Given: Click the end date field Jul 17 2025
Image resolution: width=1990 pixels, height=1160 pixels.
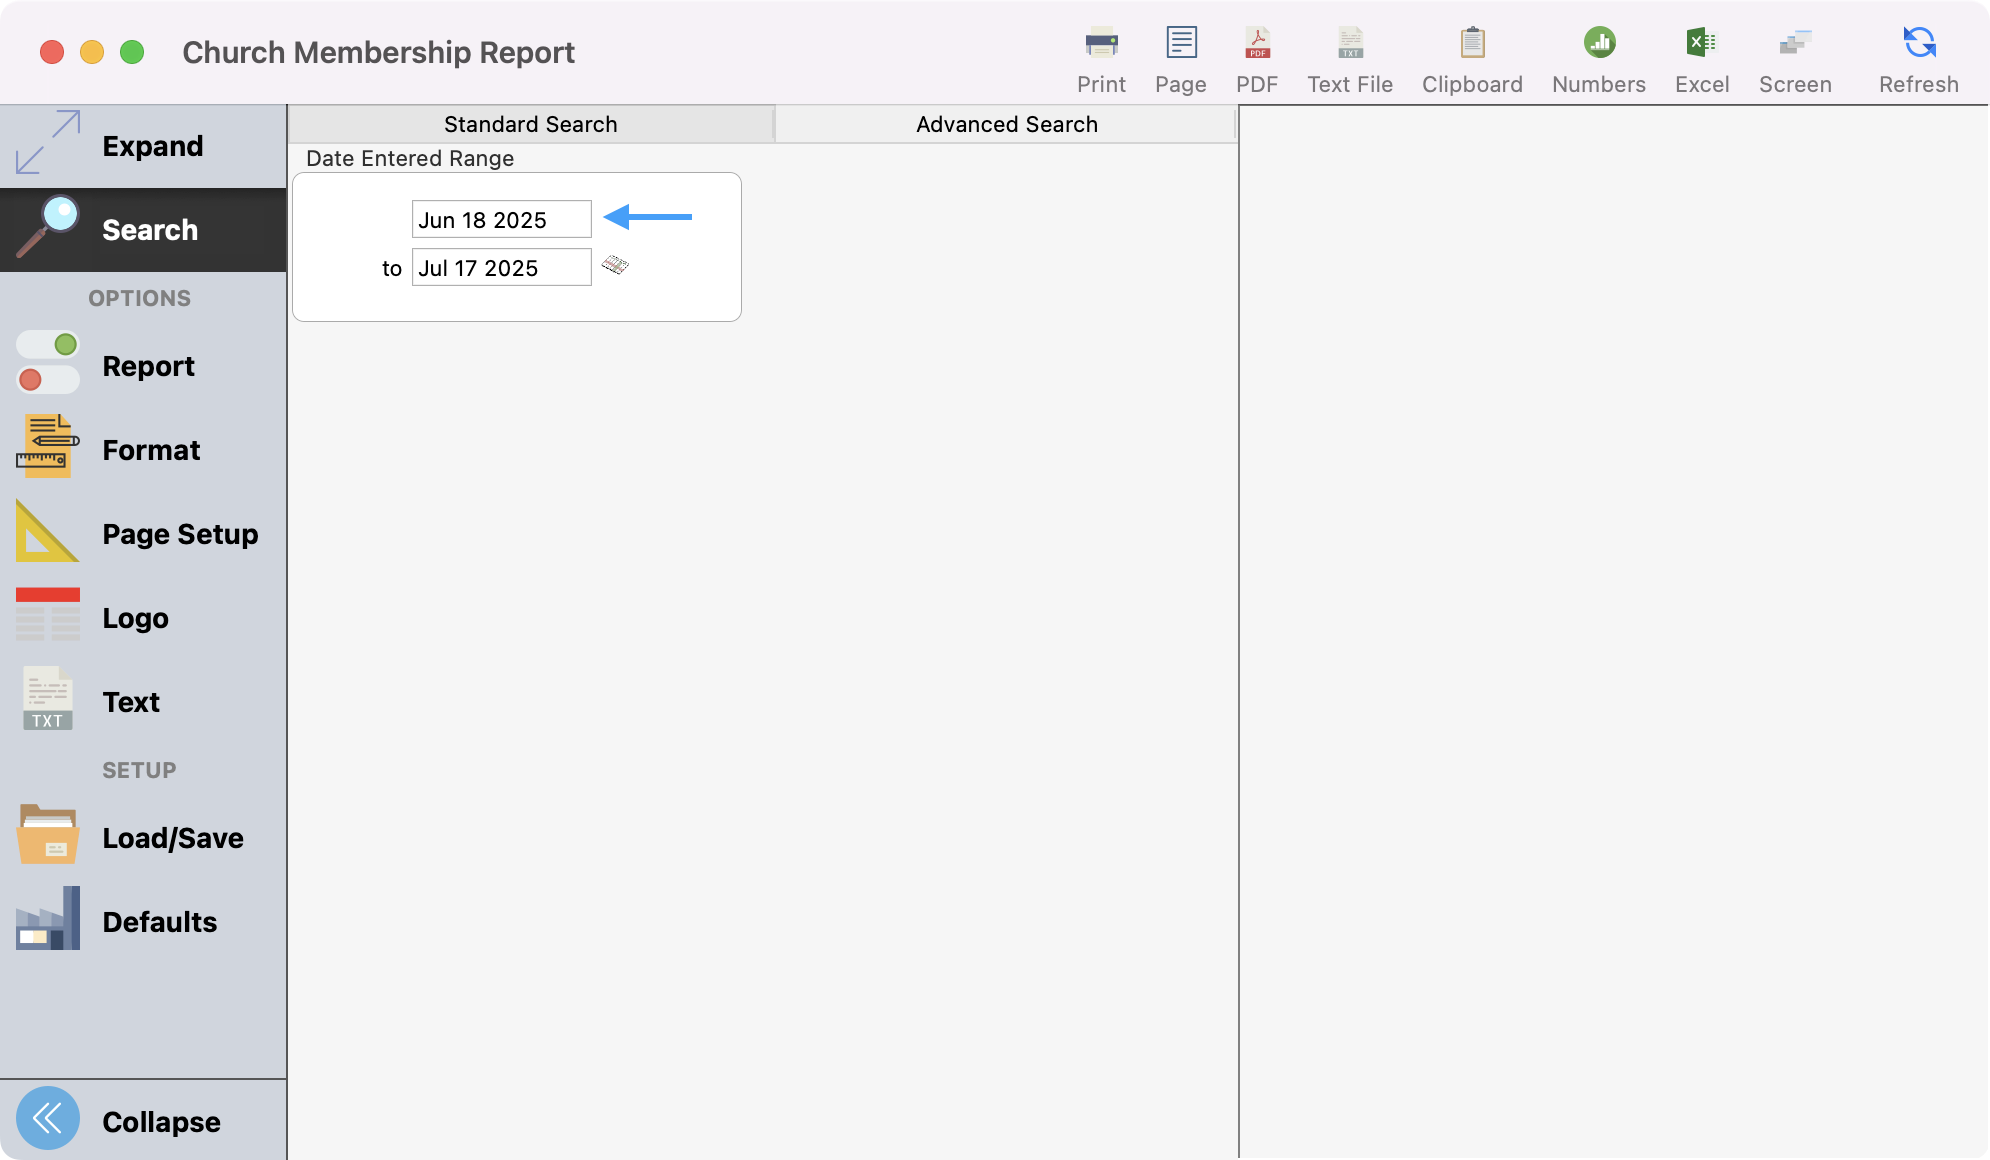Looking at the screenshot, I should click(x=501, y=268).
